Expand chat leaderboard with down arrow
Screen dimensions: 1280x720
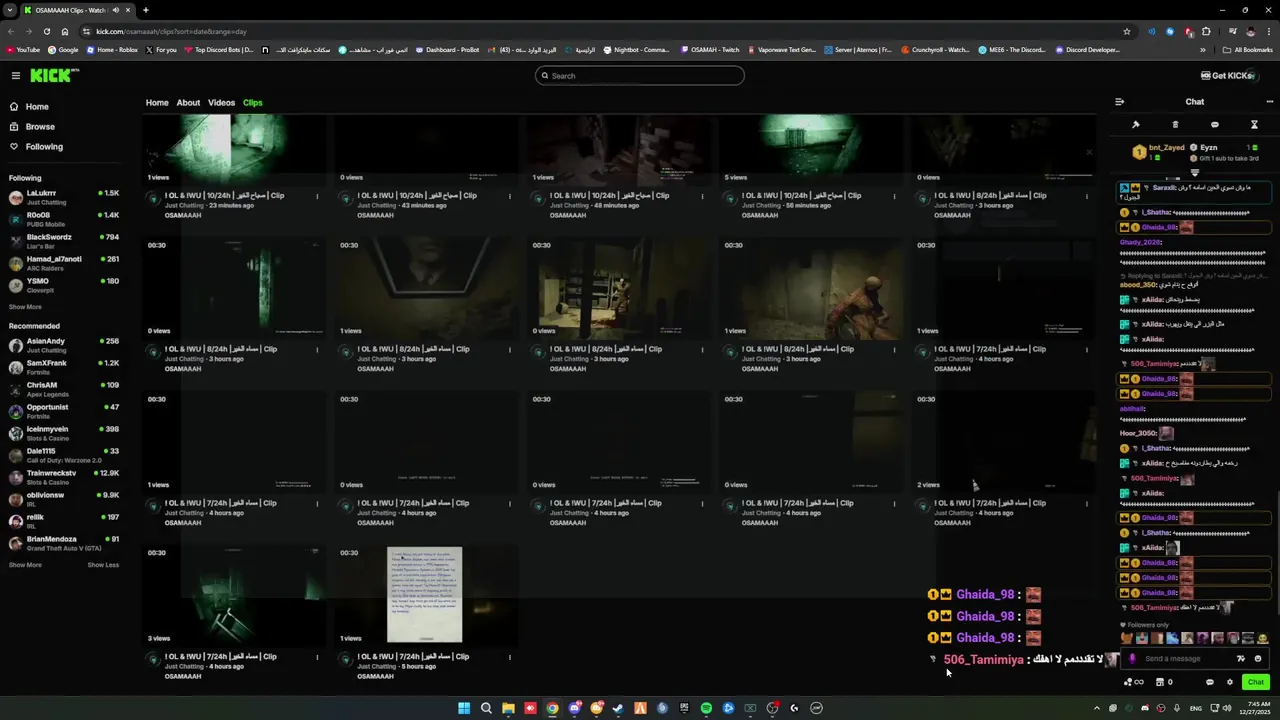click(1194, 173)
